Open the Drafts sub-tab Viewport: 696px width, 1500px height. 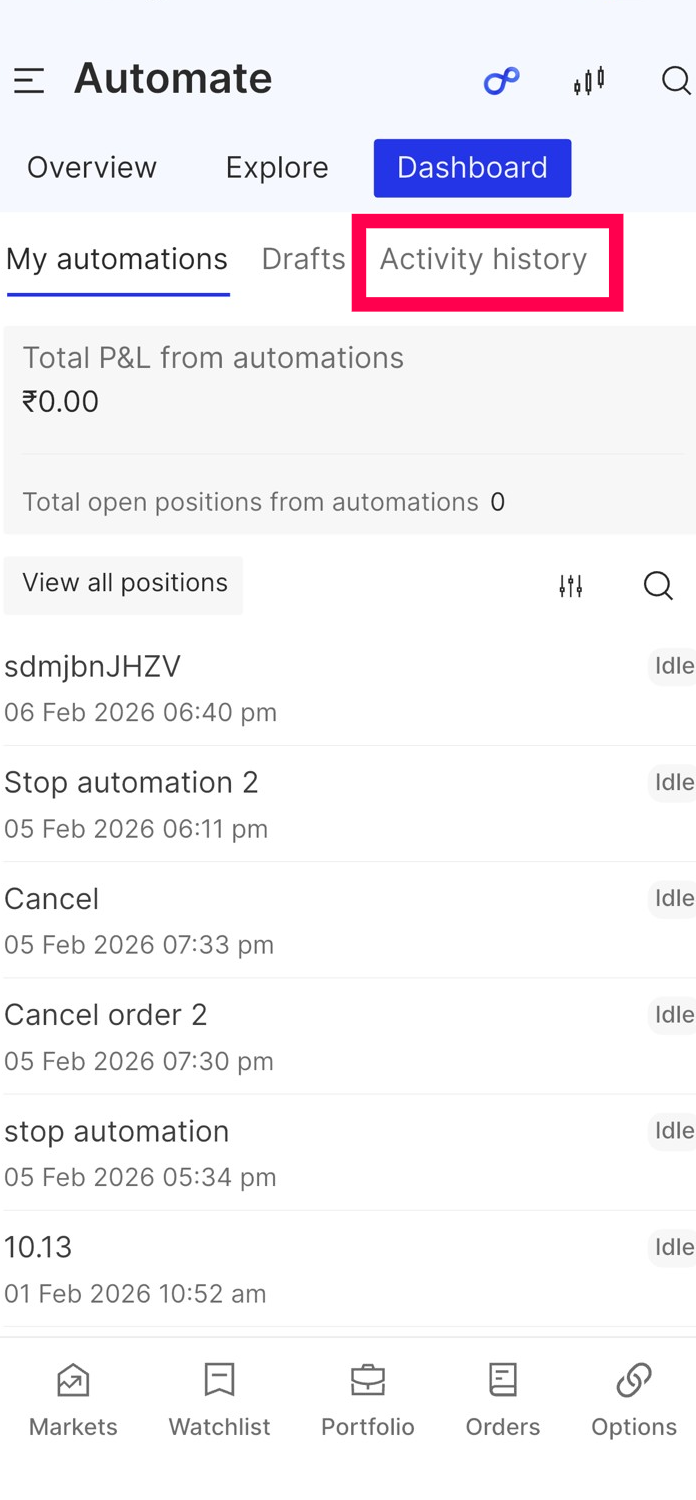303,260
